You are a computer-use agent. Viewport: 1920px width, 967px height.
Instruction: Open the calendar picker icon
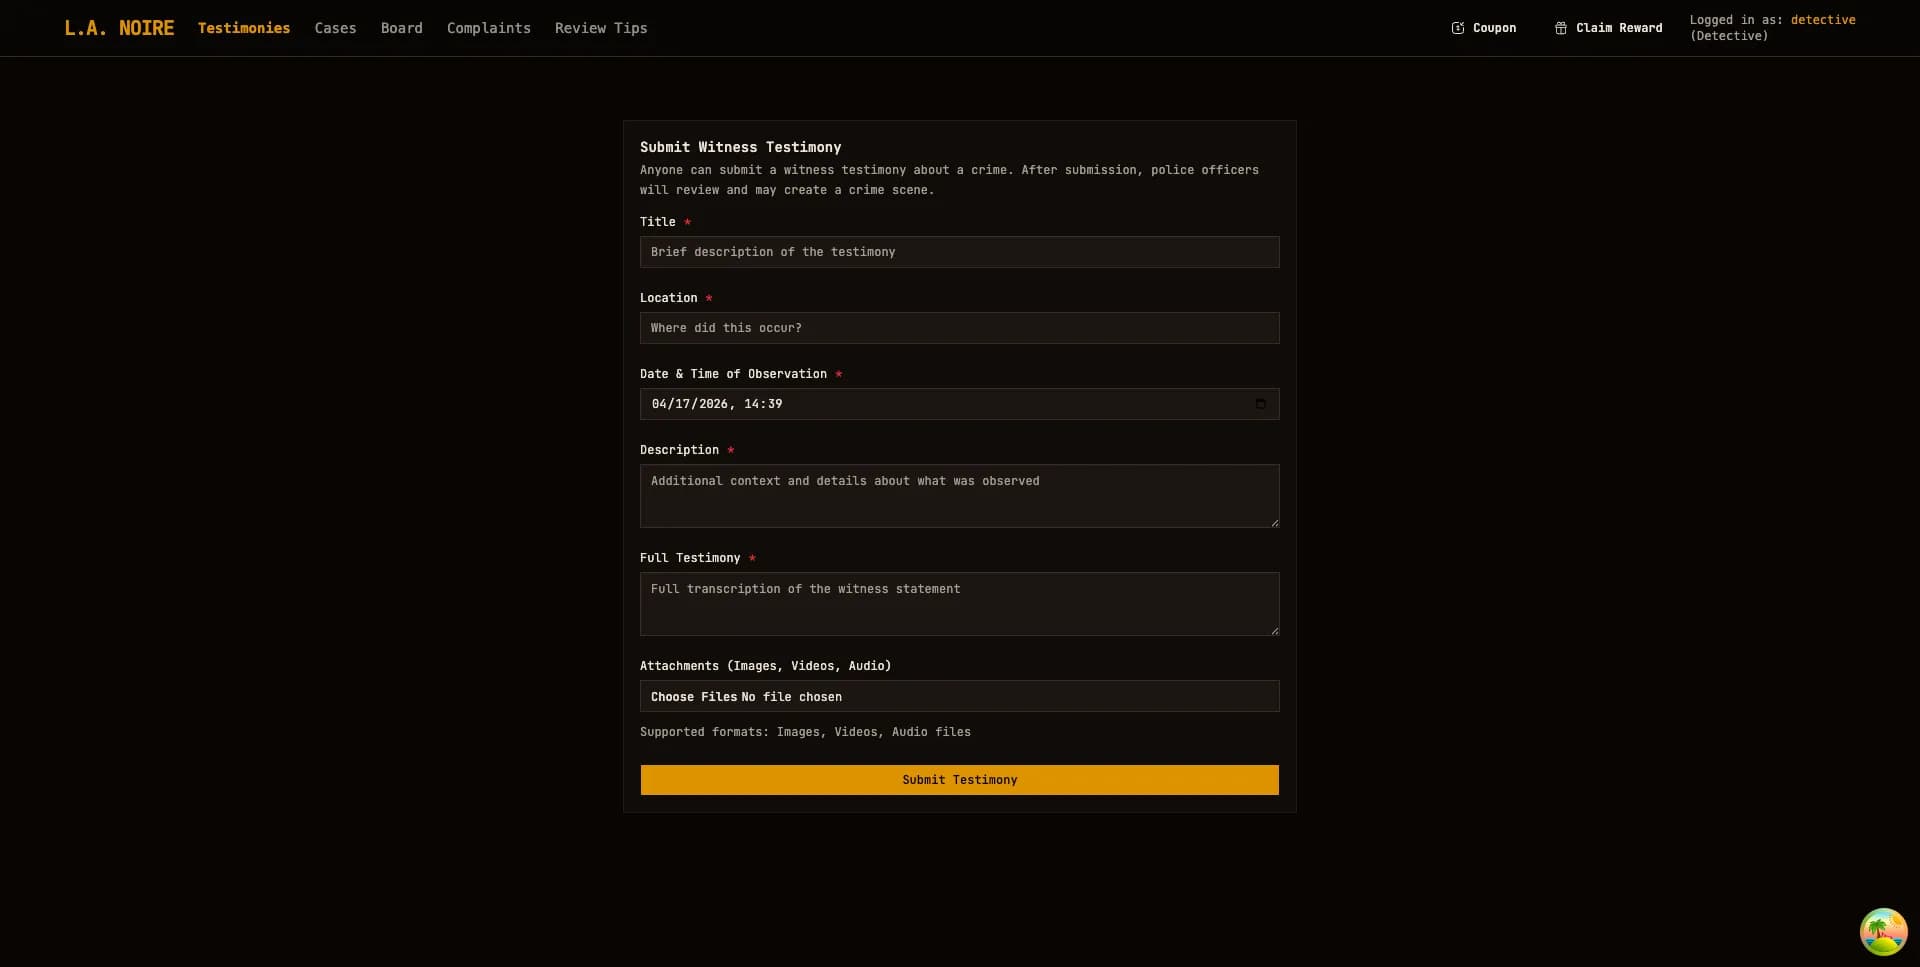(1260, 404)
